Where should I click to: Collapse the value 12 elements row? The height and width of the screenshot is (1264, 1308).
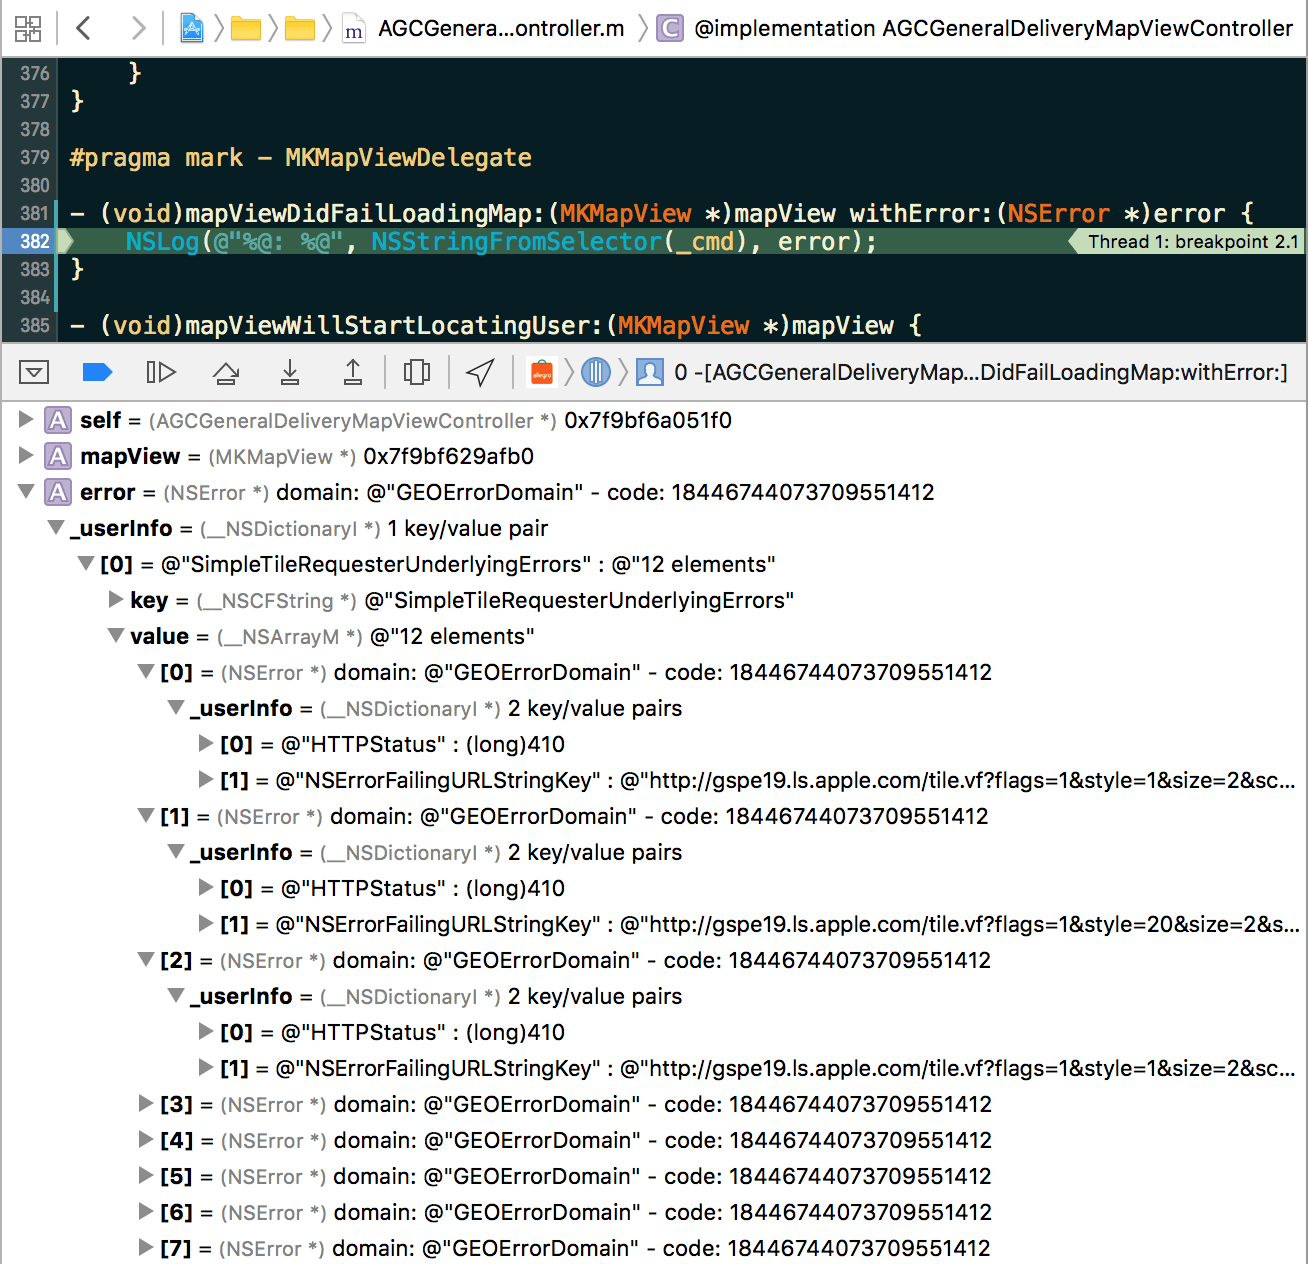116,636
